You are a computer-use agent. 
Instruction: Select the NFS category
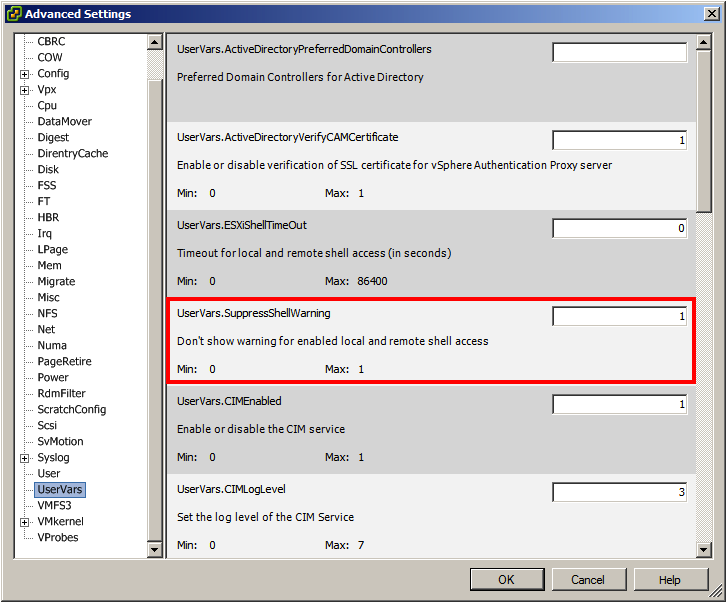tap(47, 314)
